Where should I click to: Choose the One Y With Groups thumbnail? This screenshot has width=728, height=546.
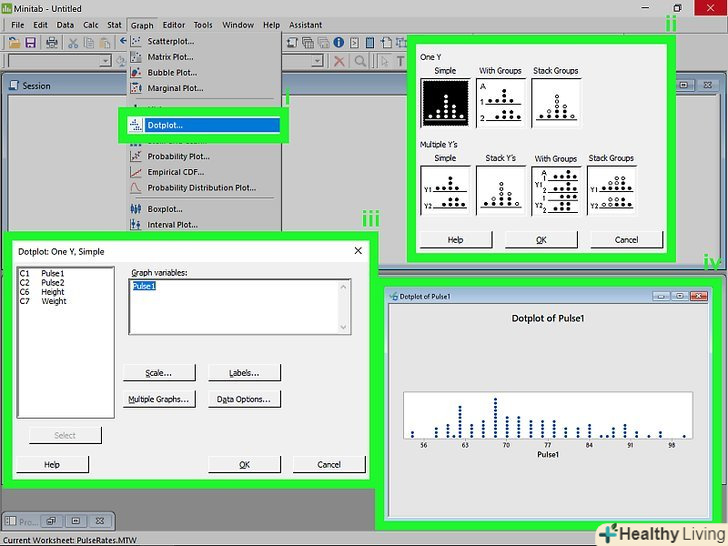coord(500,103)
